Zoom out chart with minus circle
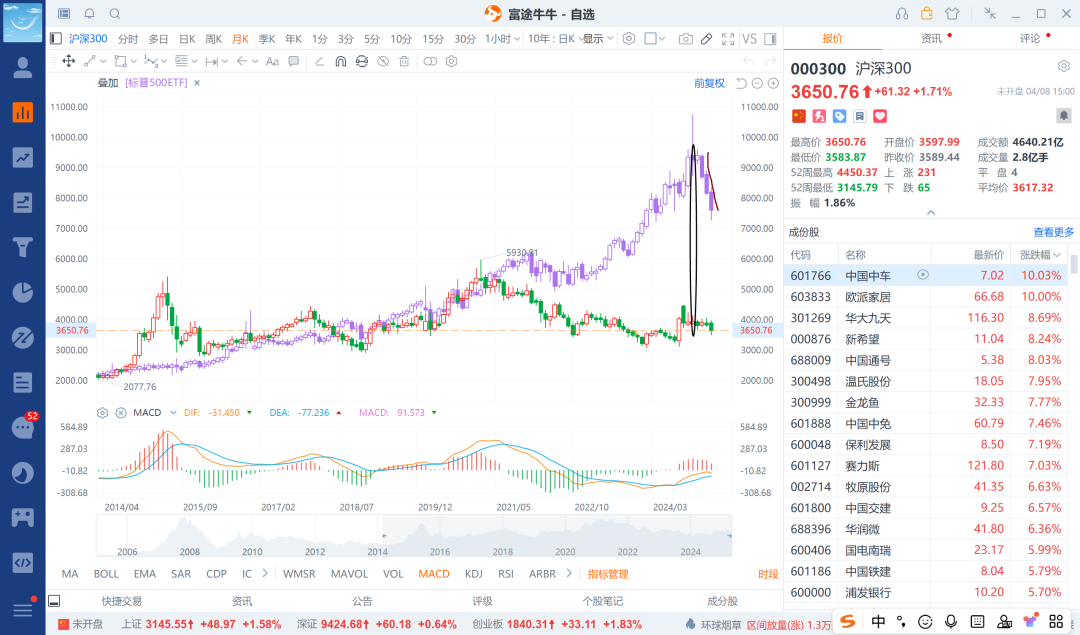1080x635 pixels. tap(757, 83)
